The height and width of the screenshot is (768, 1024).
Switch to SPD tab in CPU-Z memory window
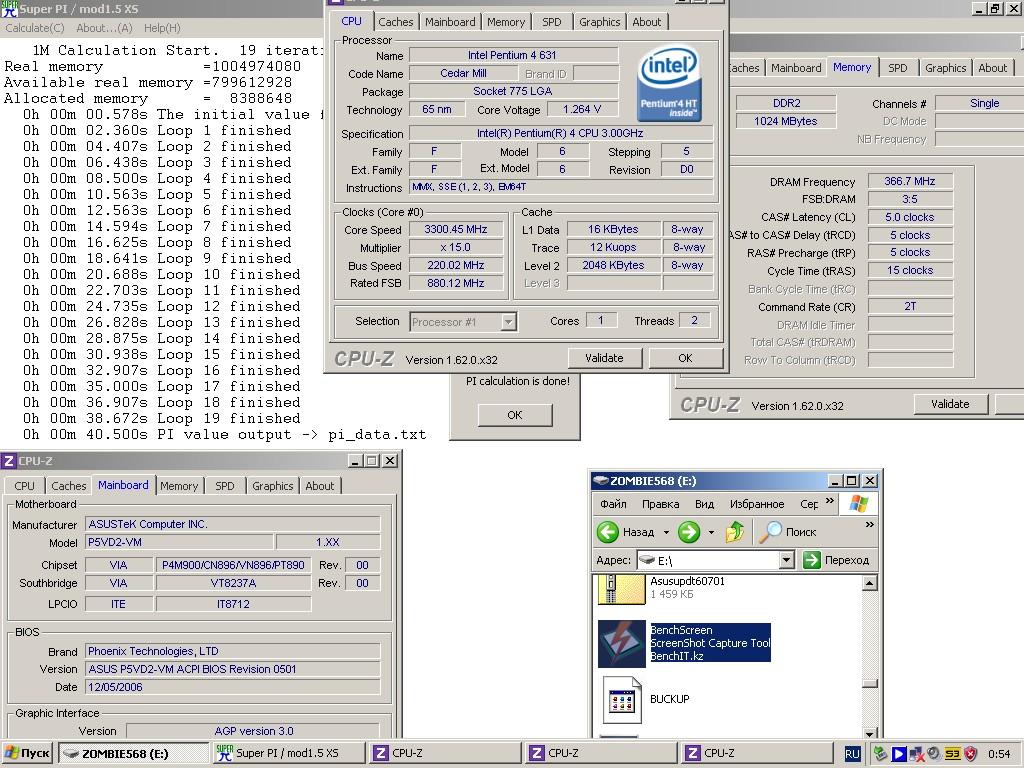coord(897,68)
